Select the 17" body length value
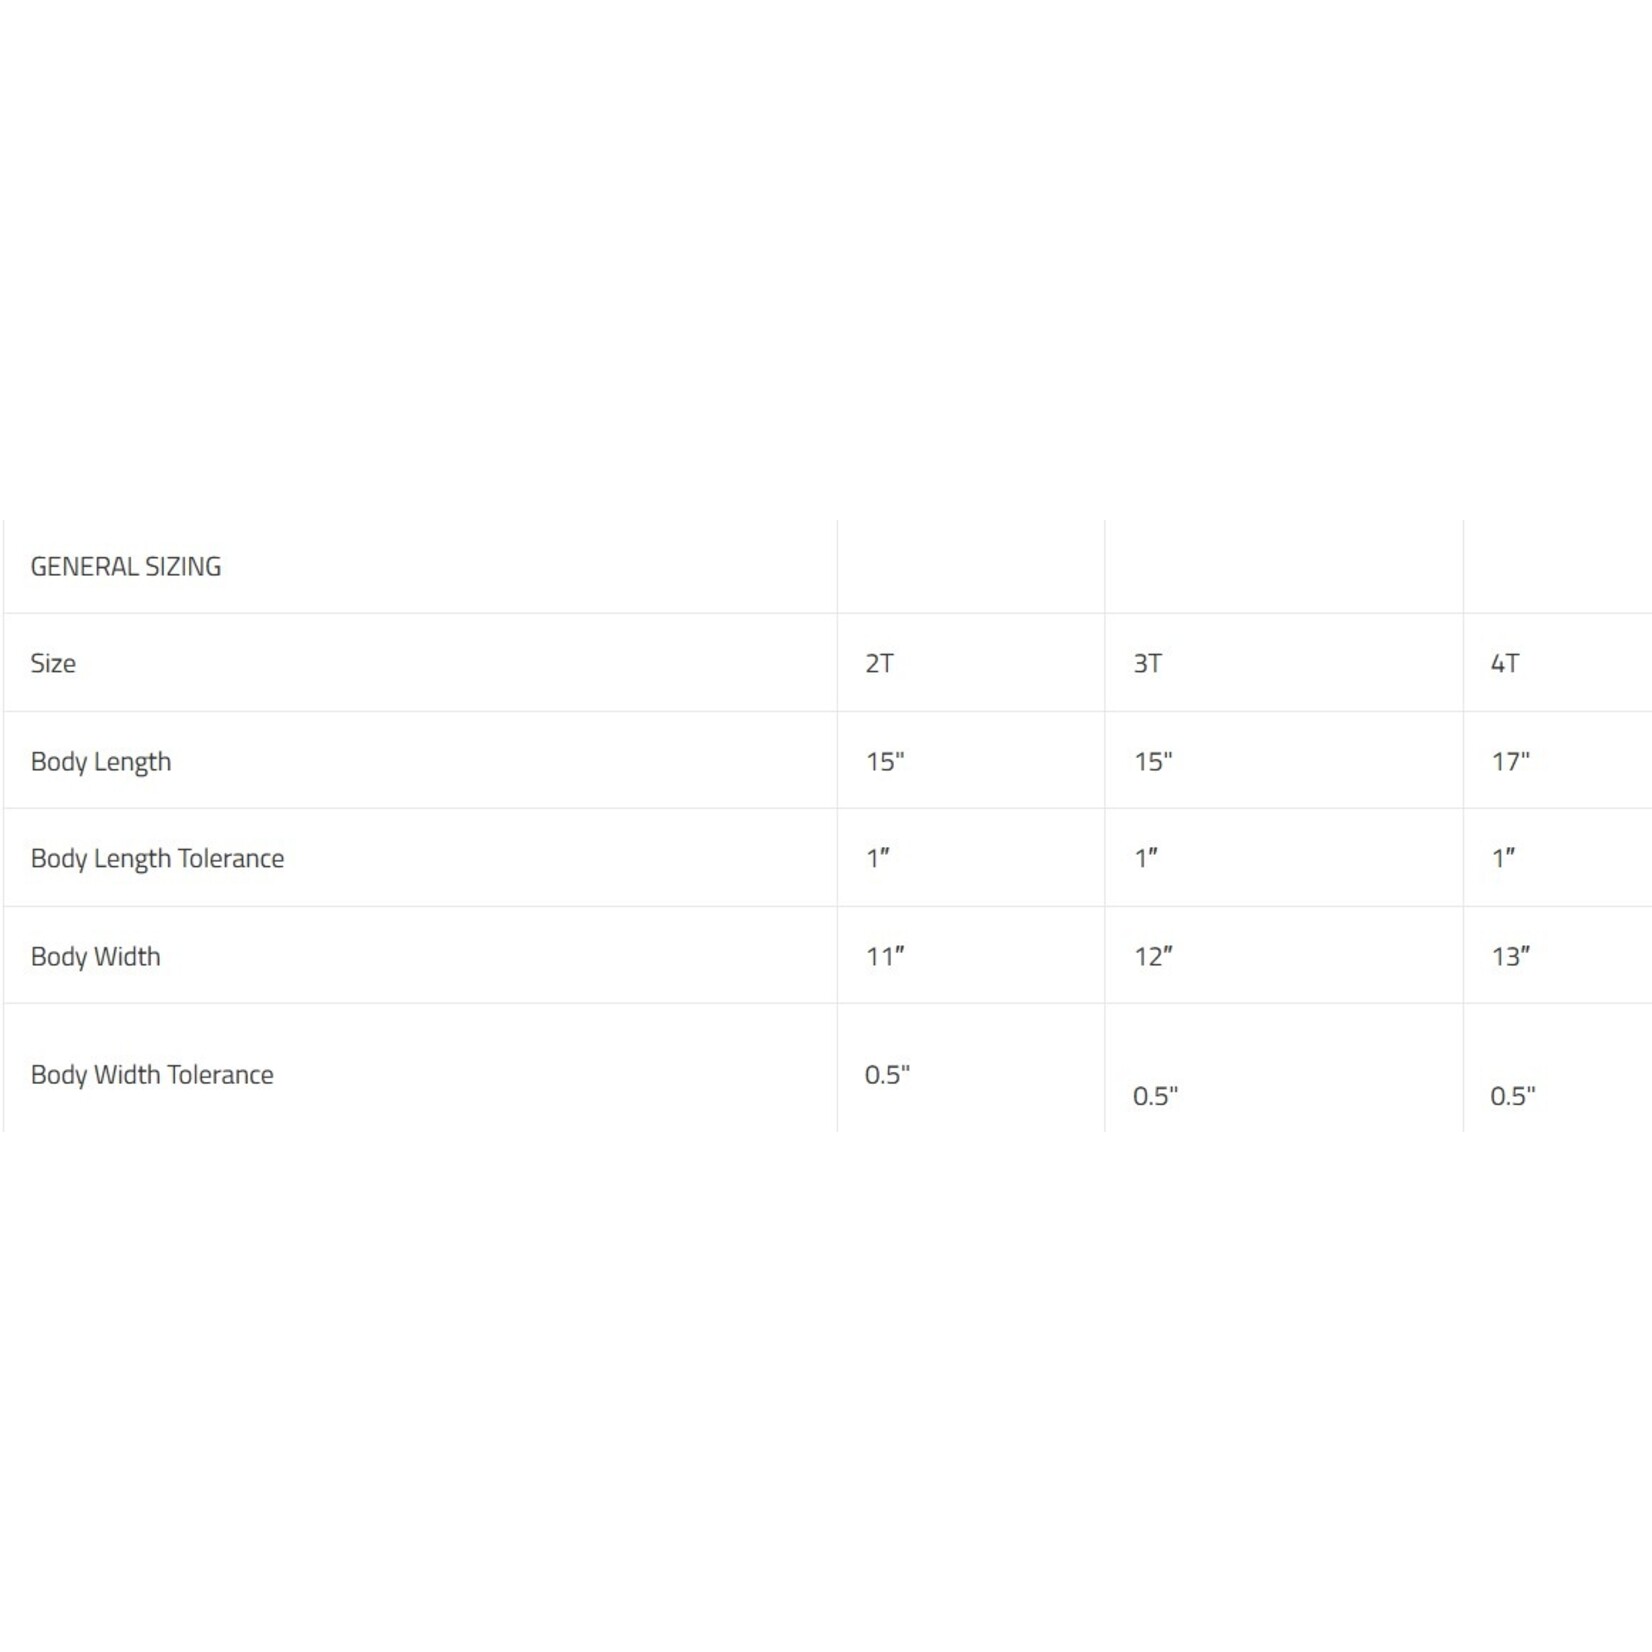This screenshot has width=1652, height=1652. [1511, 762]
